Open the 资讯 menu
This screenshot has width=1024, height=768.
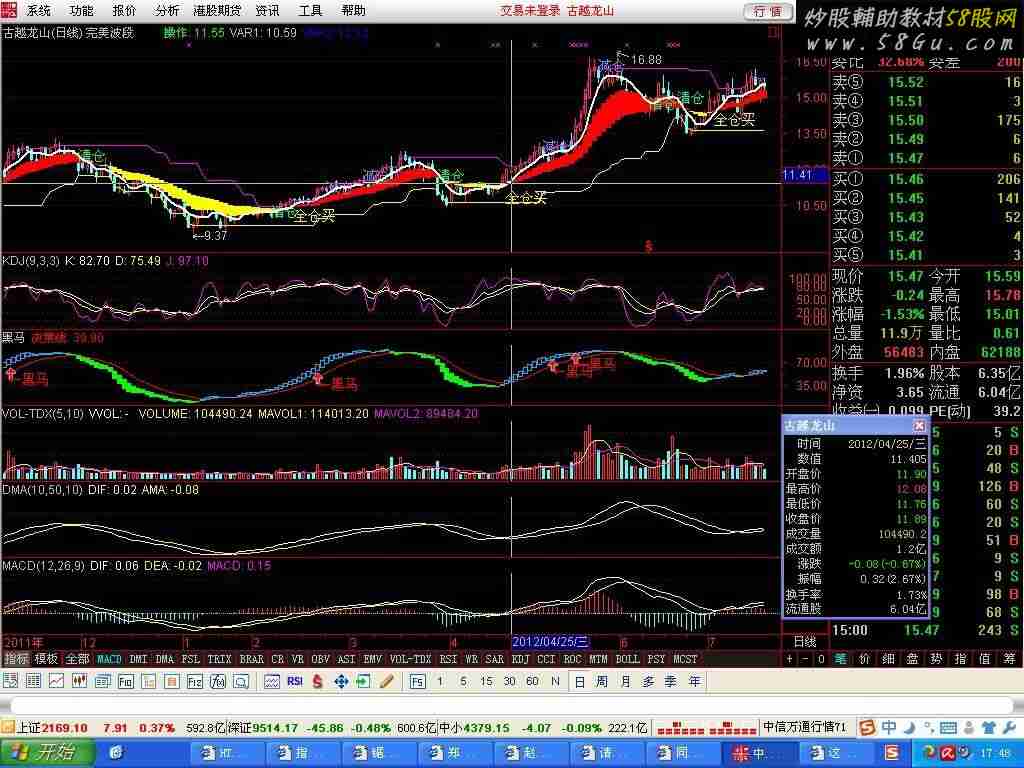coord(267,10)
